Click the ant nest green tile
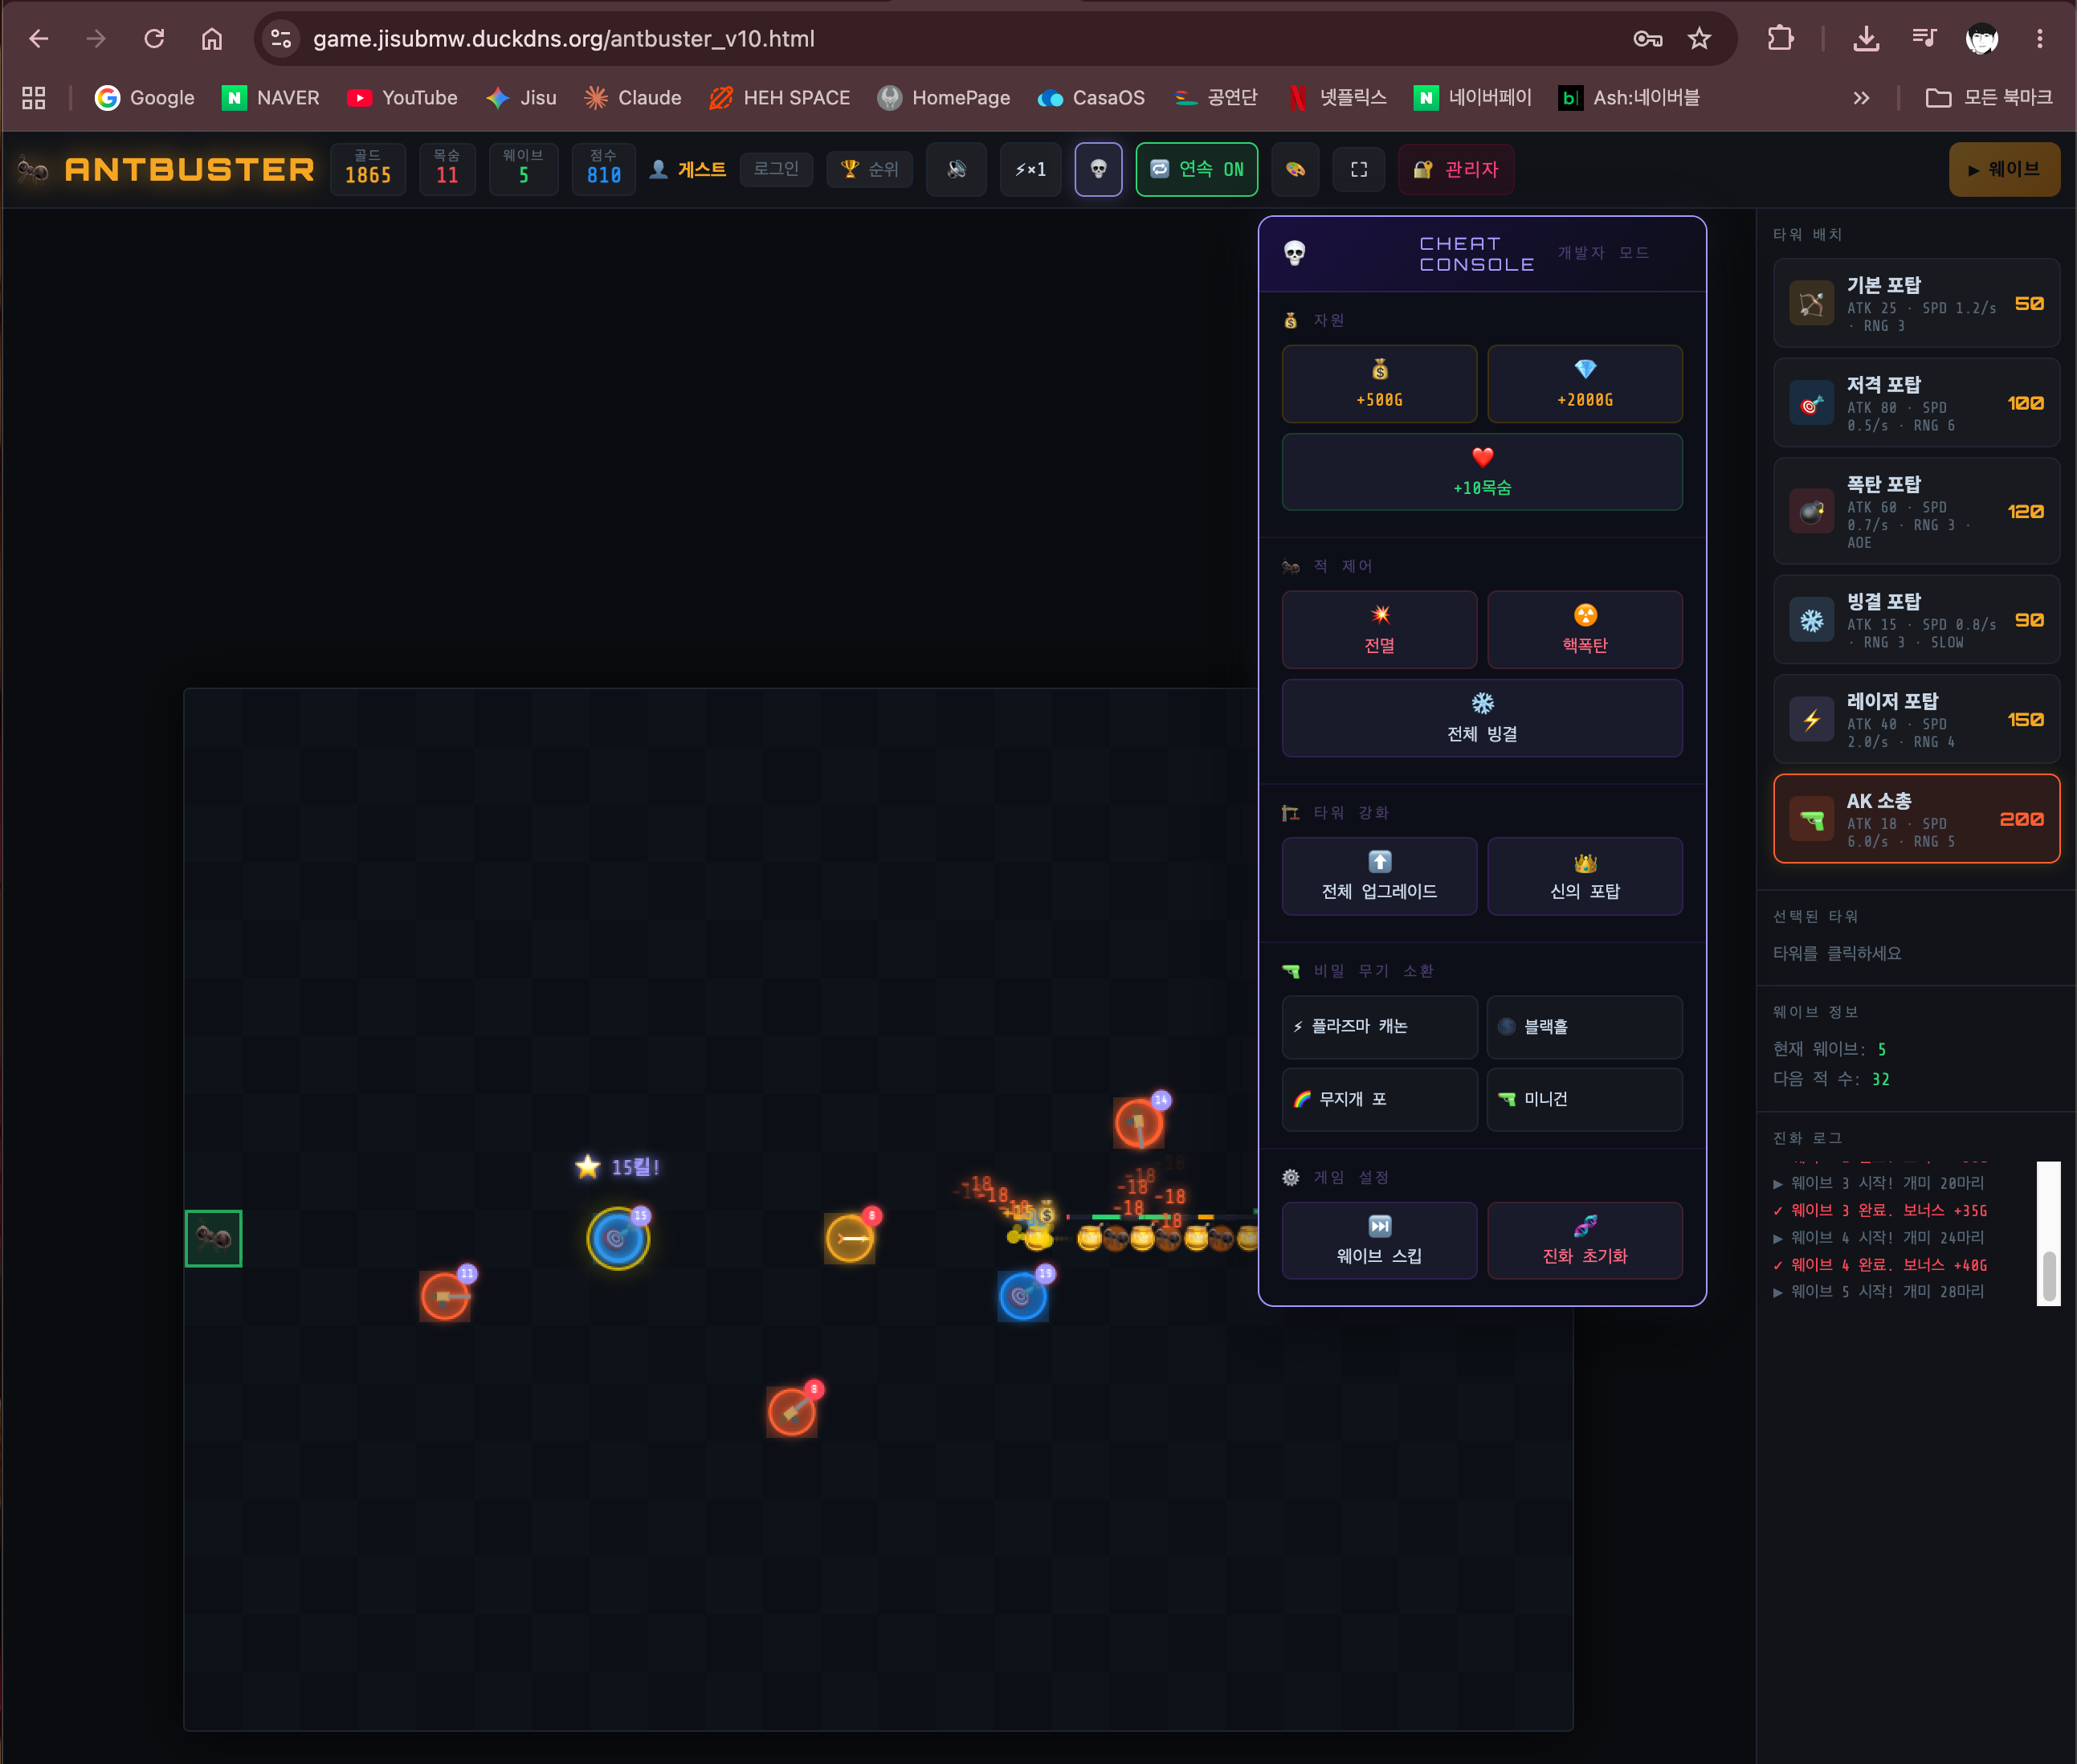The width and height of the screenshot is (2077, 1764). tap(213, 1238)
